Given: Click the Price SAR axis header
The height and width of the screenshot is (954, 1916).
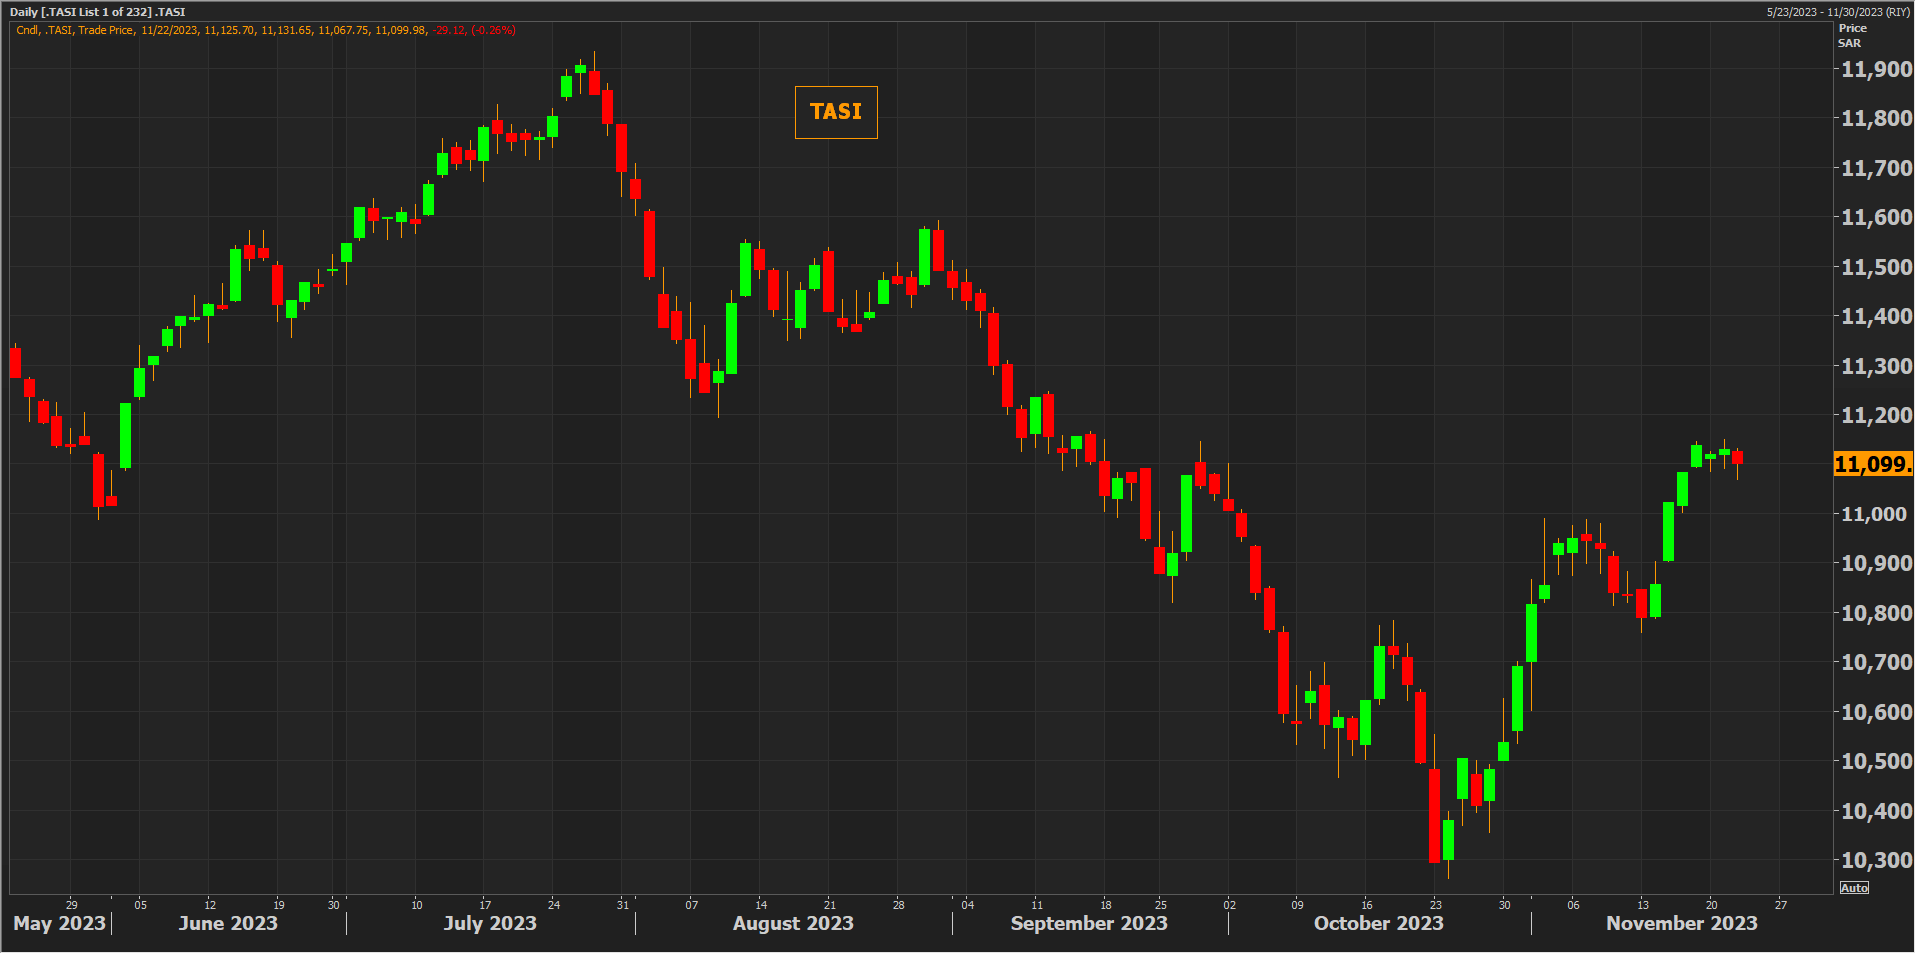Looking at the screenshot, I should [1852, 36].
